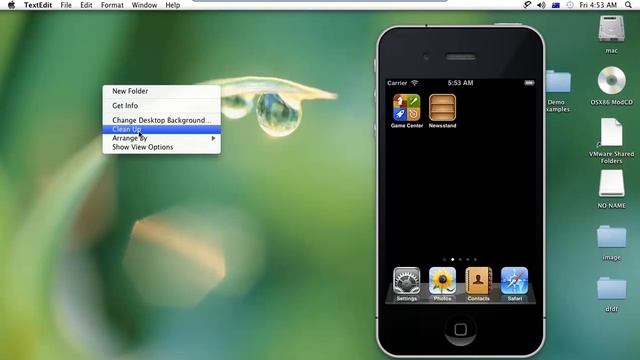Open Spotlight search magnifier icon
The width and height of the screenshot is (640, 360).
click(629, 5)
